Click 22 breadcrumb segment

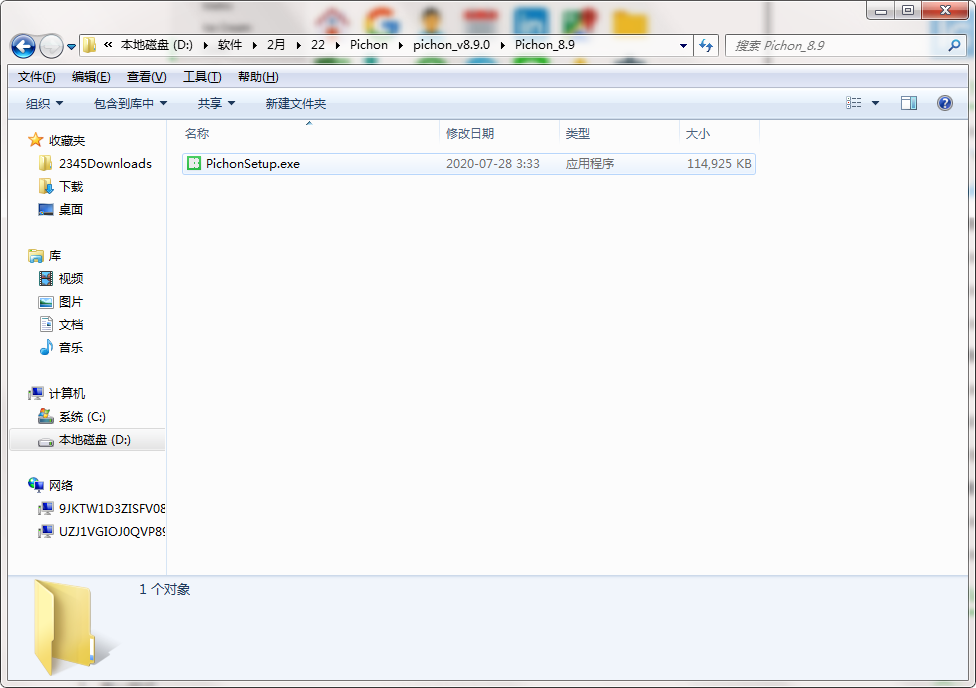tap(317, 45)
